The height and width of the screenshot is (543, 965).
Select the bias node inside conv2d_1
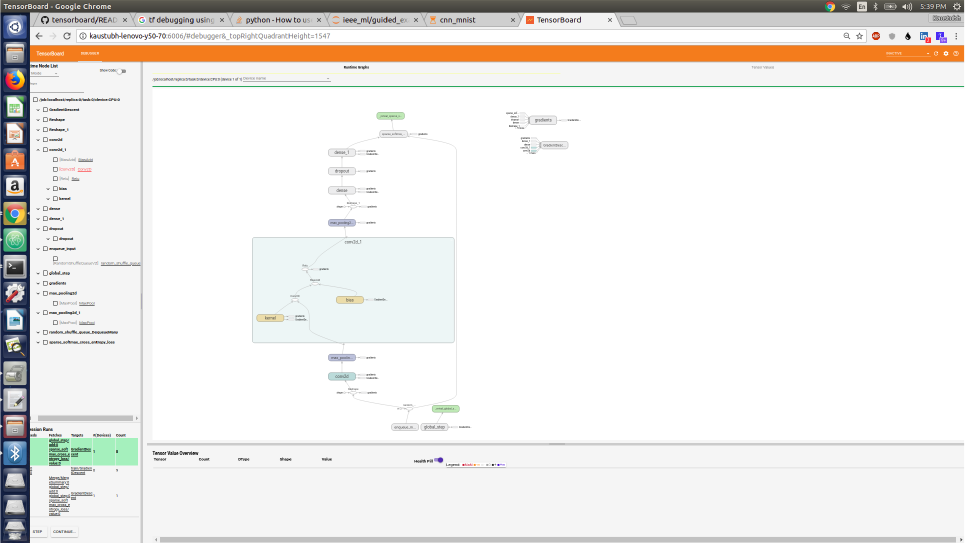click(350, 300)
